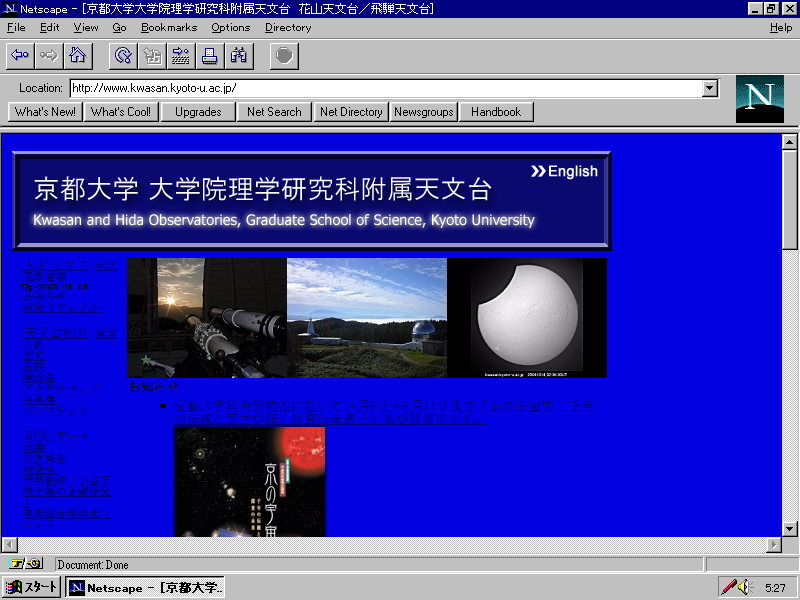Click the vertical scrollbar thumb

point(789,199)
